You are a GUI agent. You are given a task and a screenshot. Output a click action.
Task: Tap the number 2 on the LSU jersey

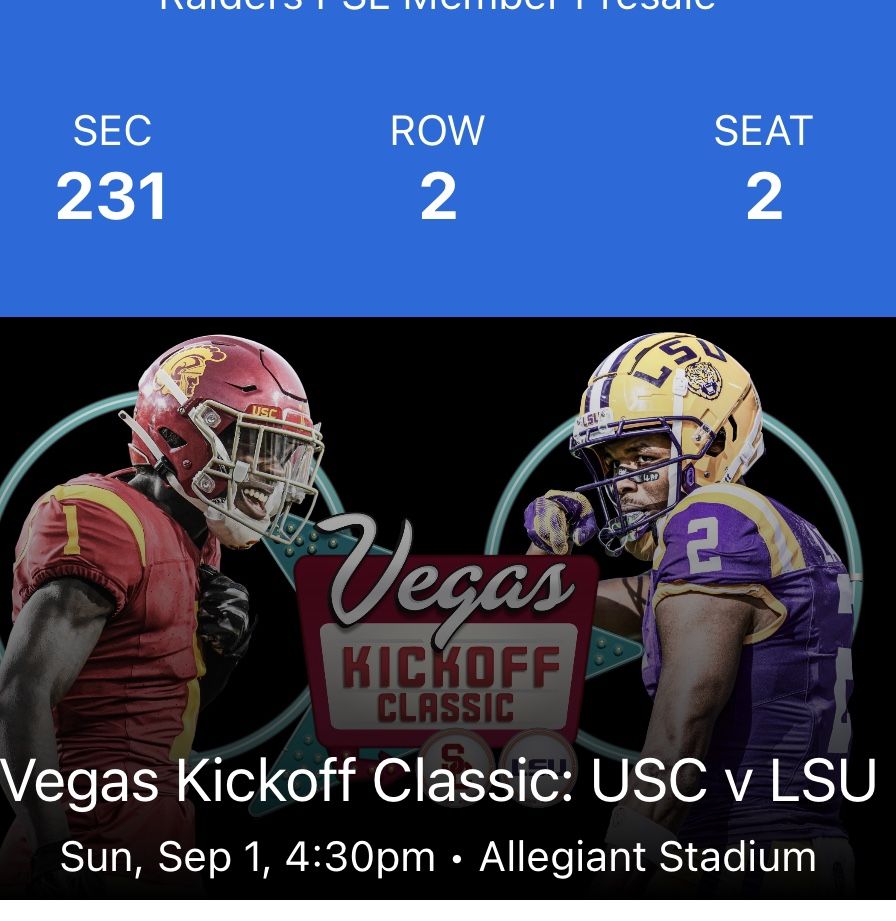point(701,546)
